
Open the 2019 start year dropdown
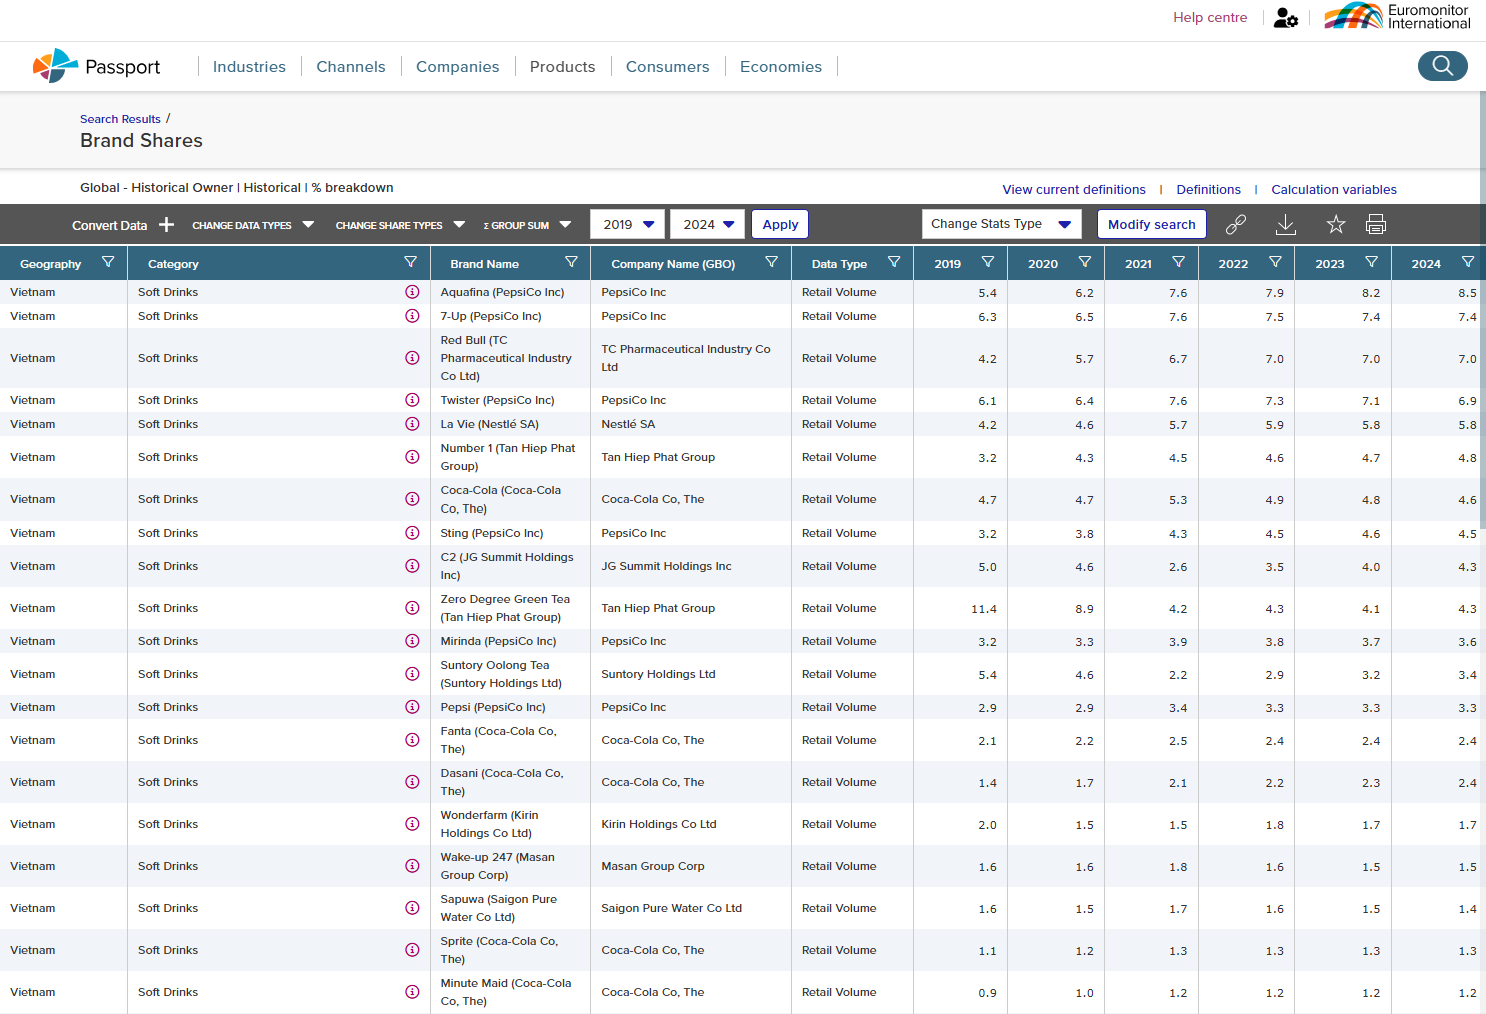tap(628, 224)
